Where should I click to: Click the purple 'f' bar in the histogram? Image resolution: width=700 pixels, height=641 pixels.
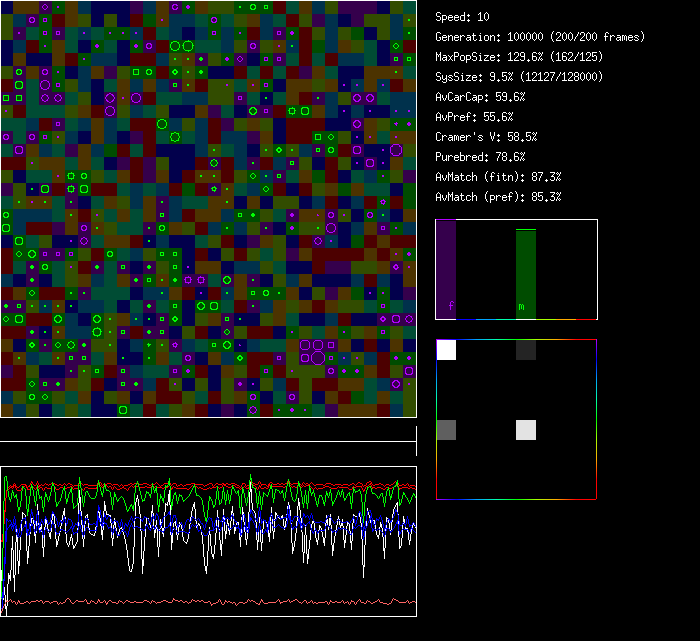pyautogui.click(x=446, y=268)
